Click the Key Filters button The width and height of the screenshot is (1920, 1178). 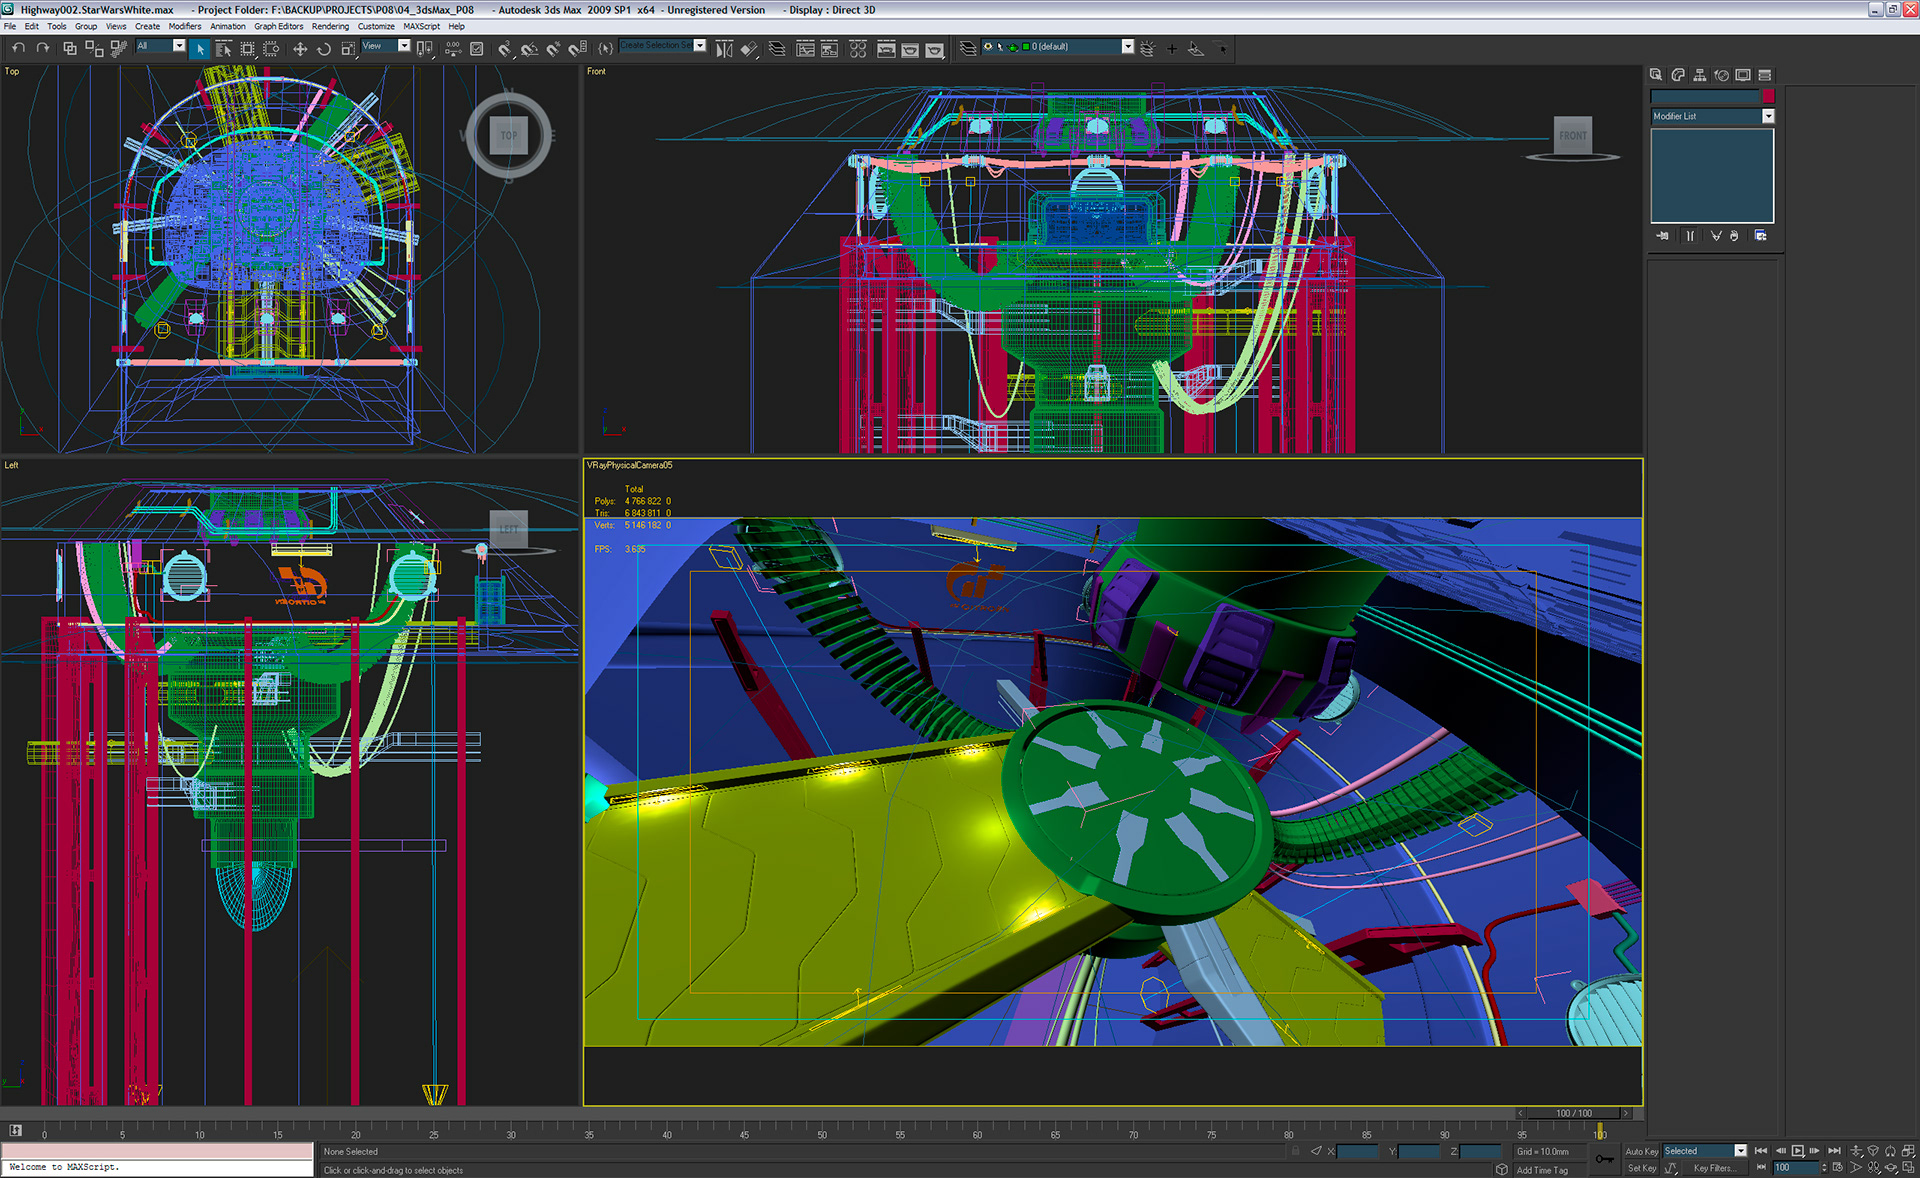coord(1714,1168)
